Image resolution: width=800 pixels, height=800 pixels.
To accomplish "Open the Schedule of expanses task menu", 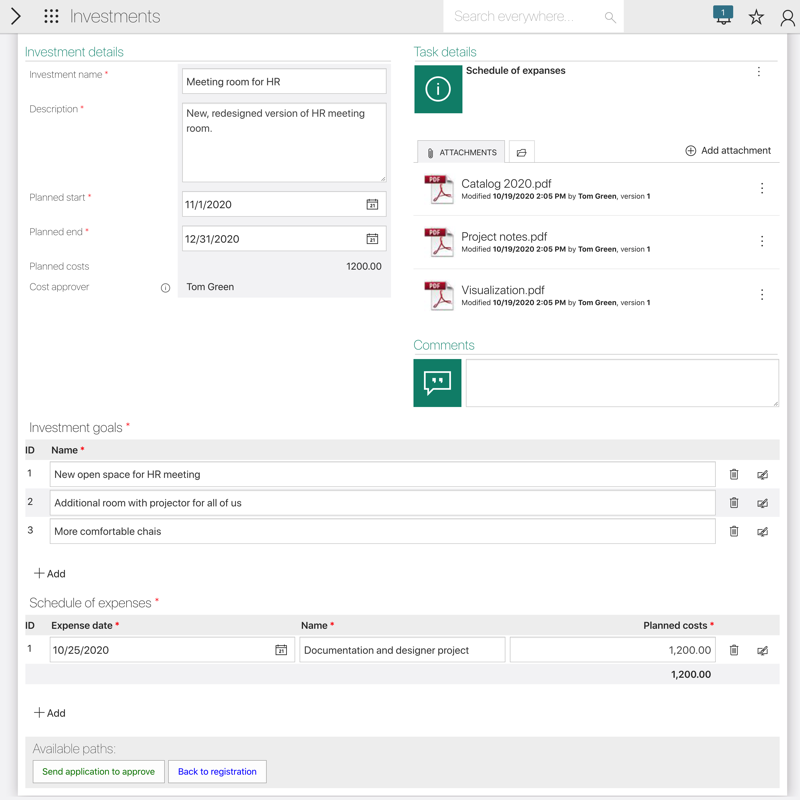I will pyautogui.click(x=759, y=72).
